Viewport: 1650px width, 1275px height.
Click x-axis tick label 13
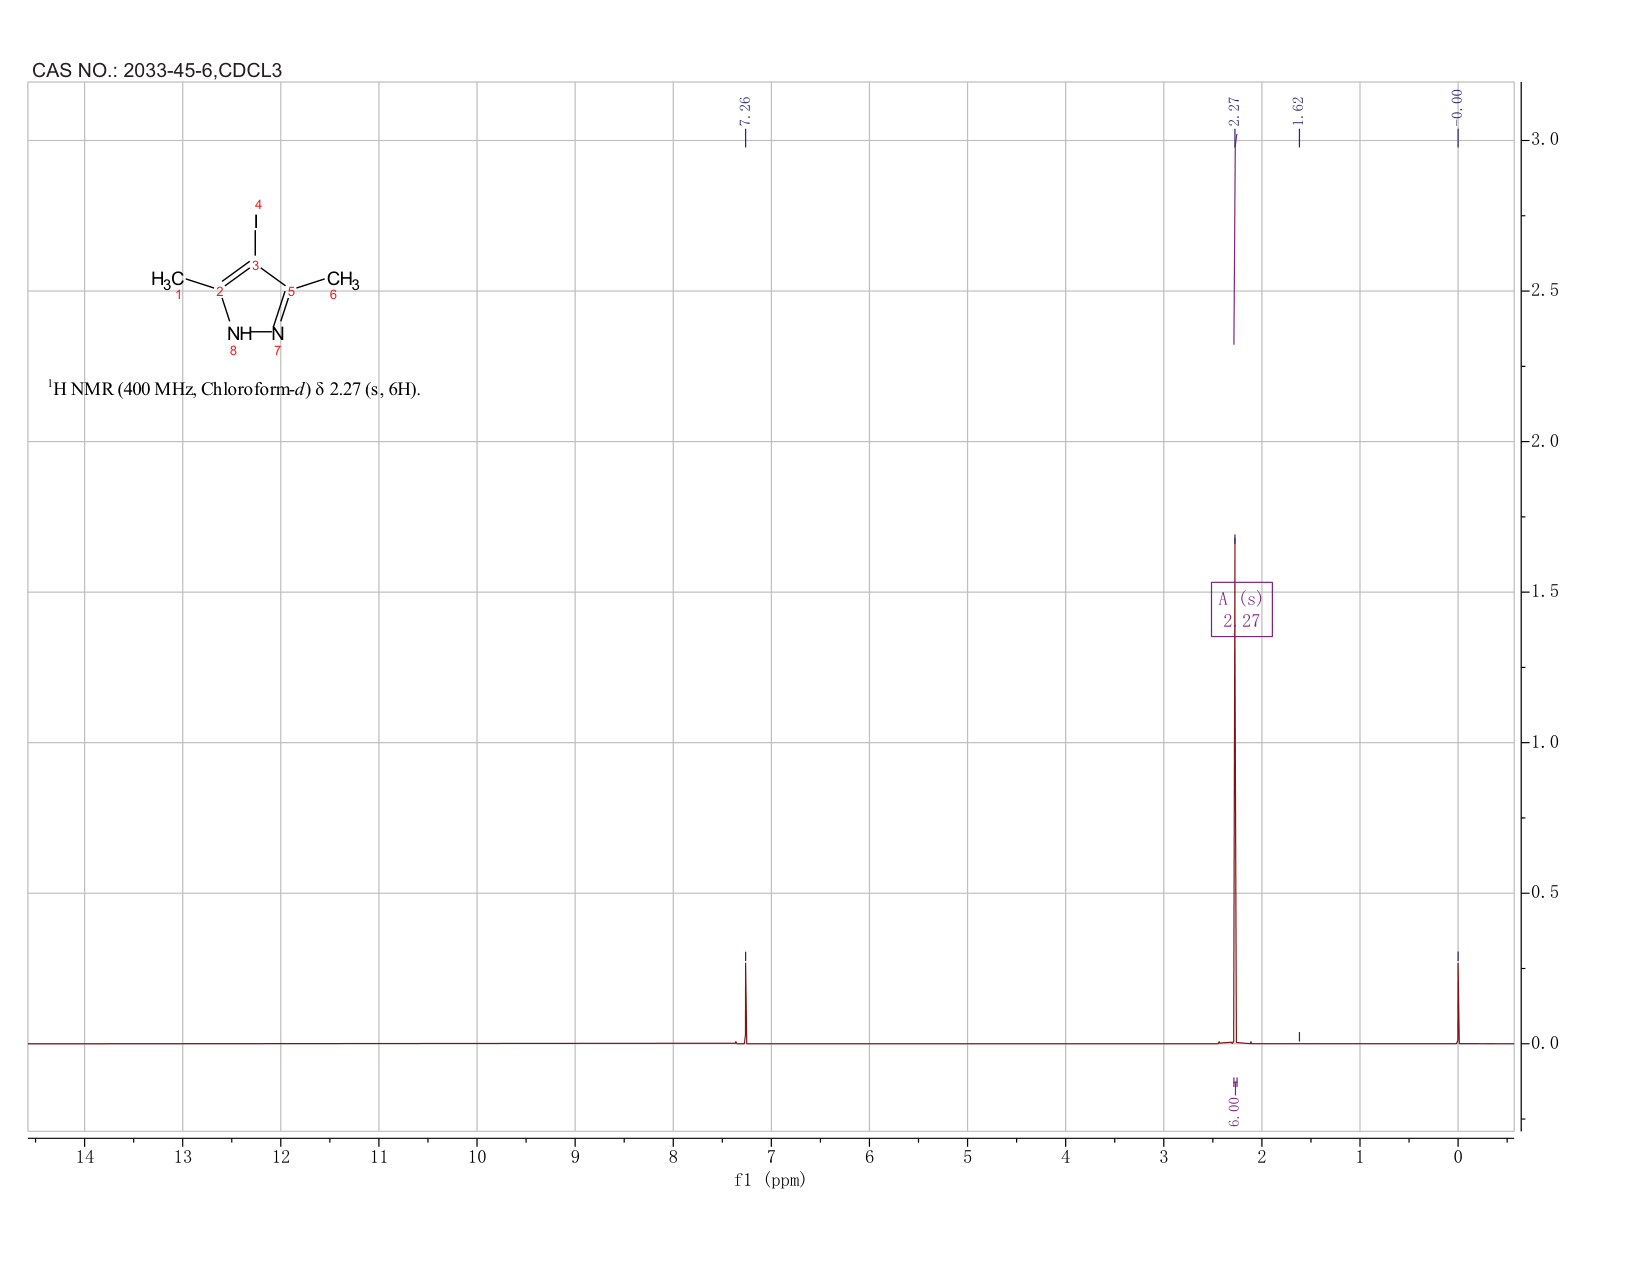182,1157
